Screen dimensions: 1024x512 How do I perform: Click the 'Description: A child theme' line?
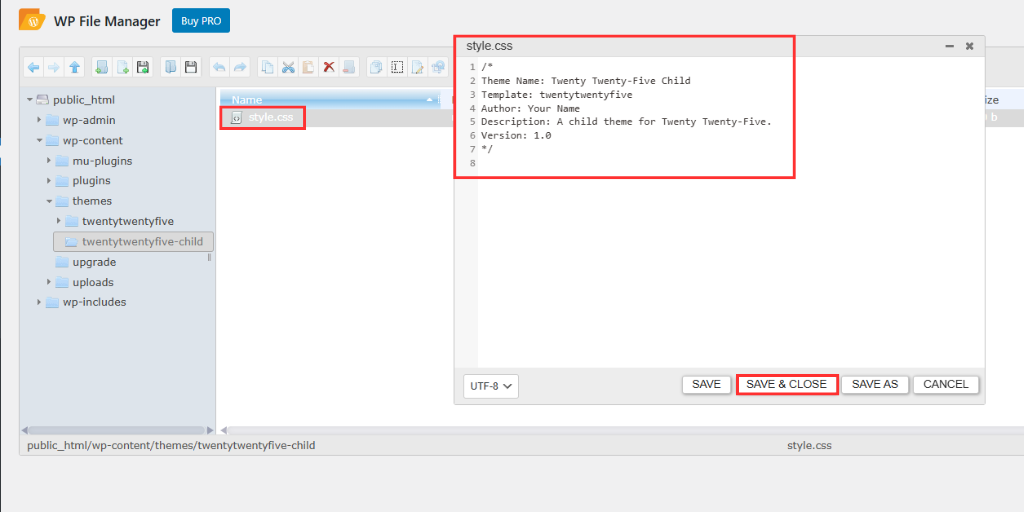coord(626,122)
